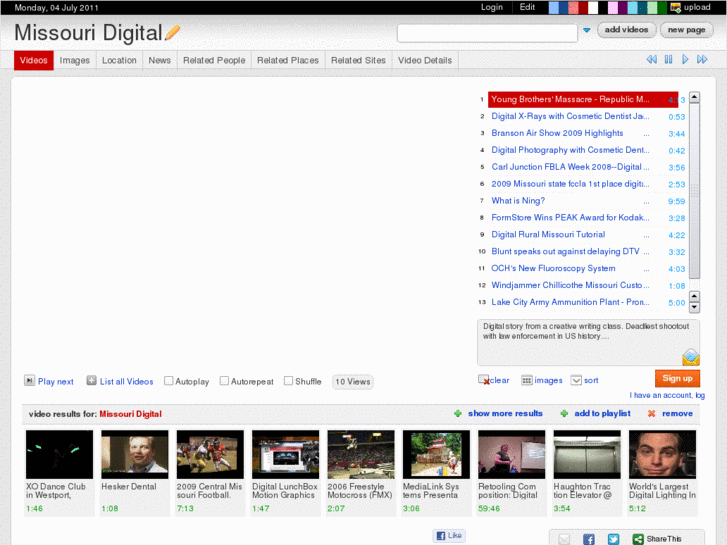
Task: Click the Facebook Like button
Action: tap(449, 535)
